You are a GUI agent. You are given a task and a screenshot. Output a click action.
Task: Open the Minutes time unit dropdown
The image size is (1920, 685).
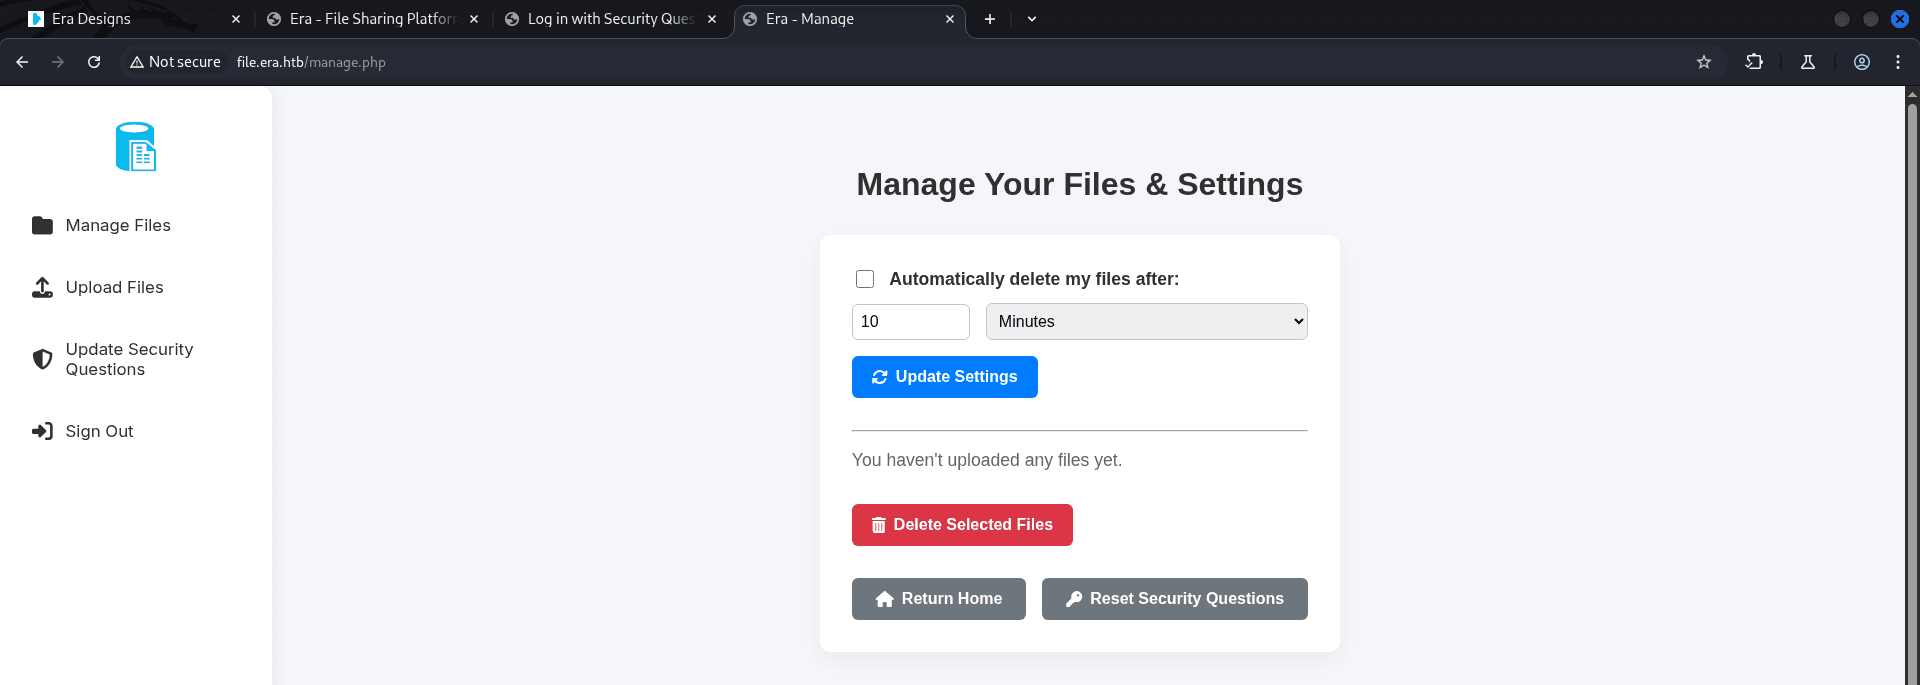(x=1146, y=322)
